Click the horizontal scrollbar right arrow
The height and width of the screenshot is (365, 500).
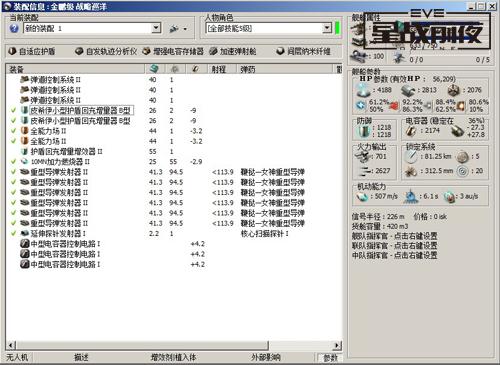338,345
